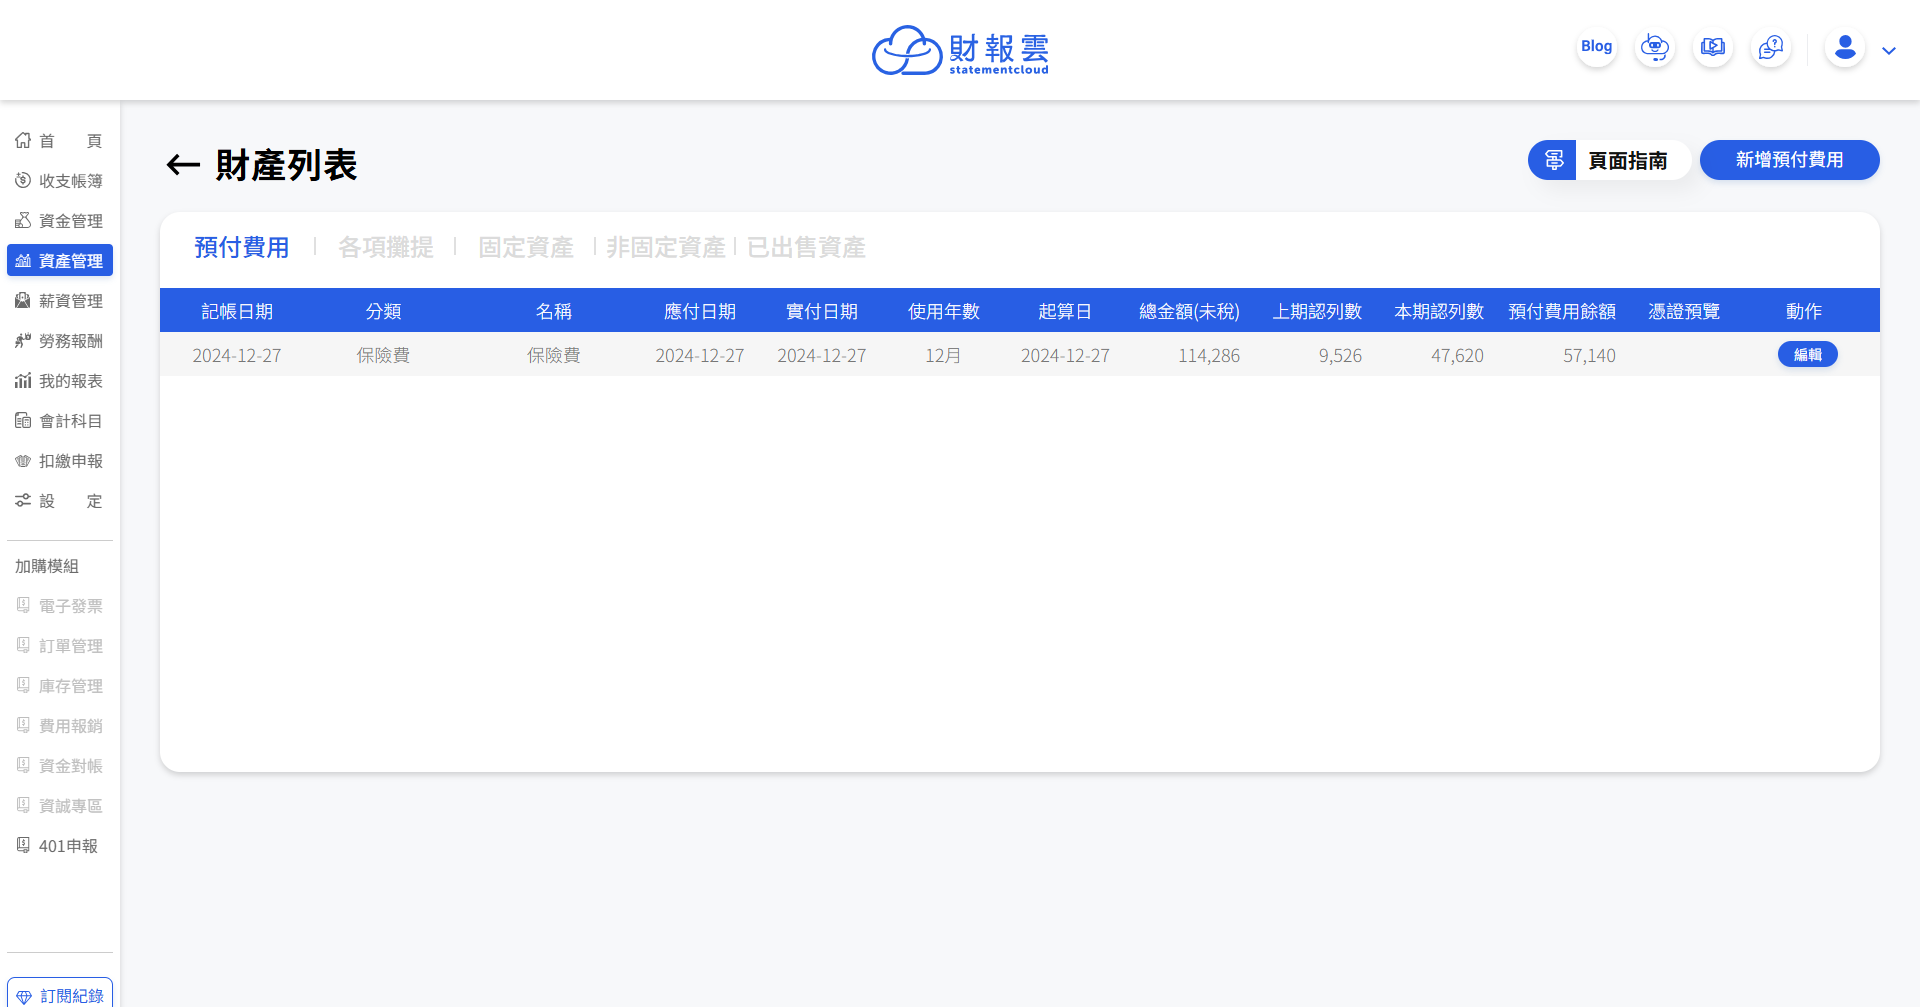Click the 頁面指南 signpost icon
This screenshot has width=1920, height=1007.
pos(1553,160)
